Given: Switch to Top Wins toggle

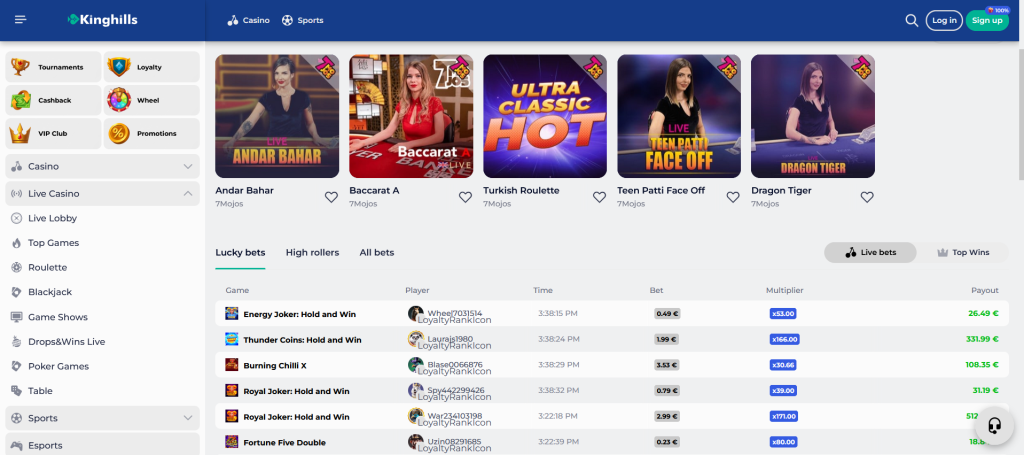Looking at the screenshot, I should coord(963,253).
